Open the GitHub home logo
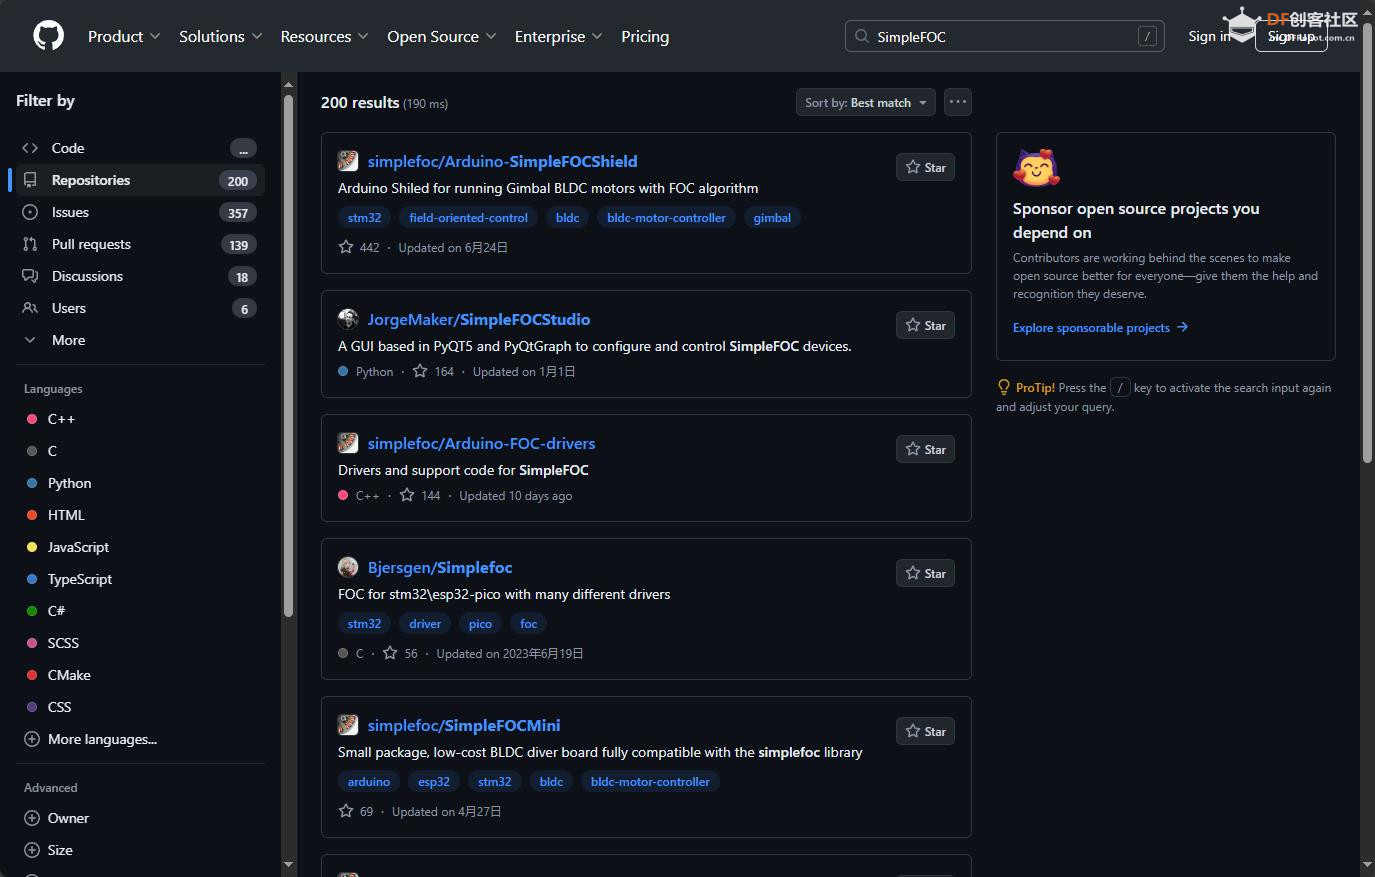Screen dimensions: 1375x877 48,36
